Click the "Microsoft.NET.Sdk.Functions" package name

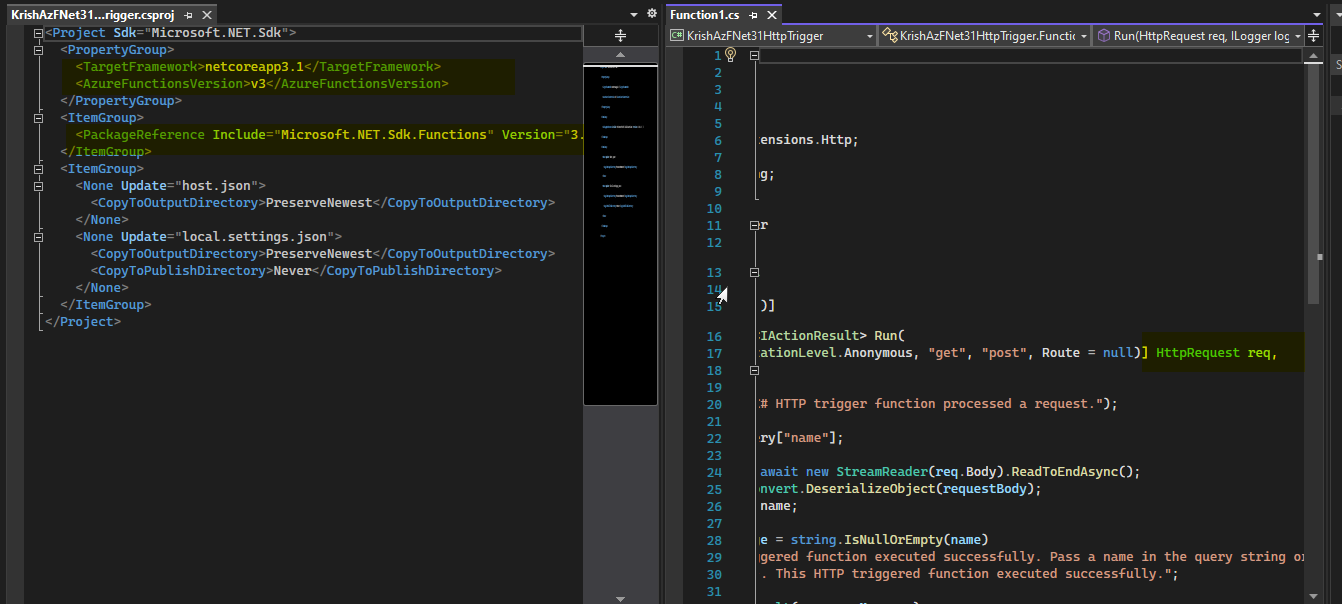383,135
